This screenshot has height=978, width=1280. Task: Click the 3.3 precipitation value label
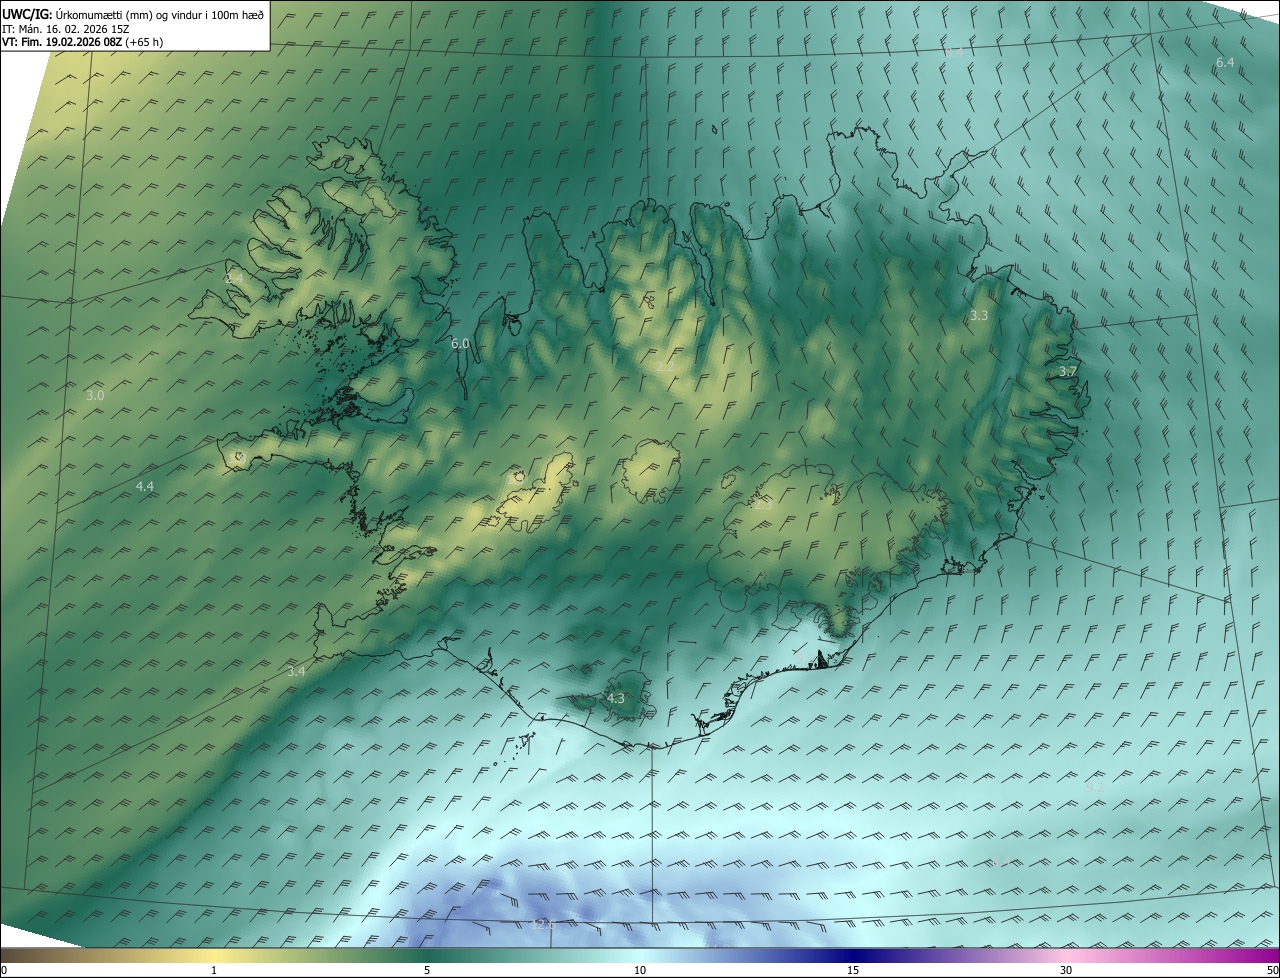click(x=979, y=315)
